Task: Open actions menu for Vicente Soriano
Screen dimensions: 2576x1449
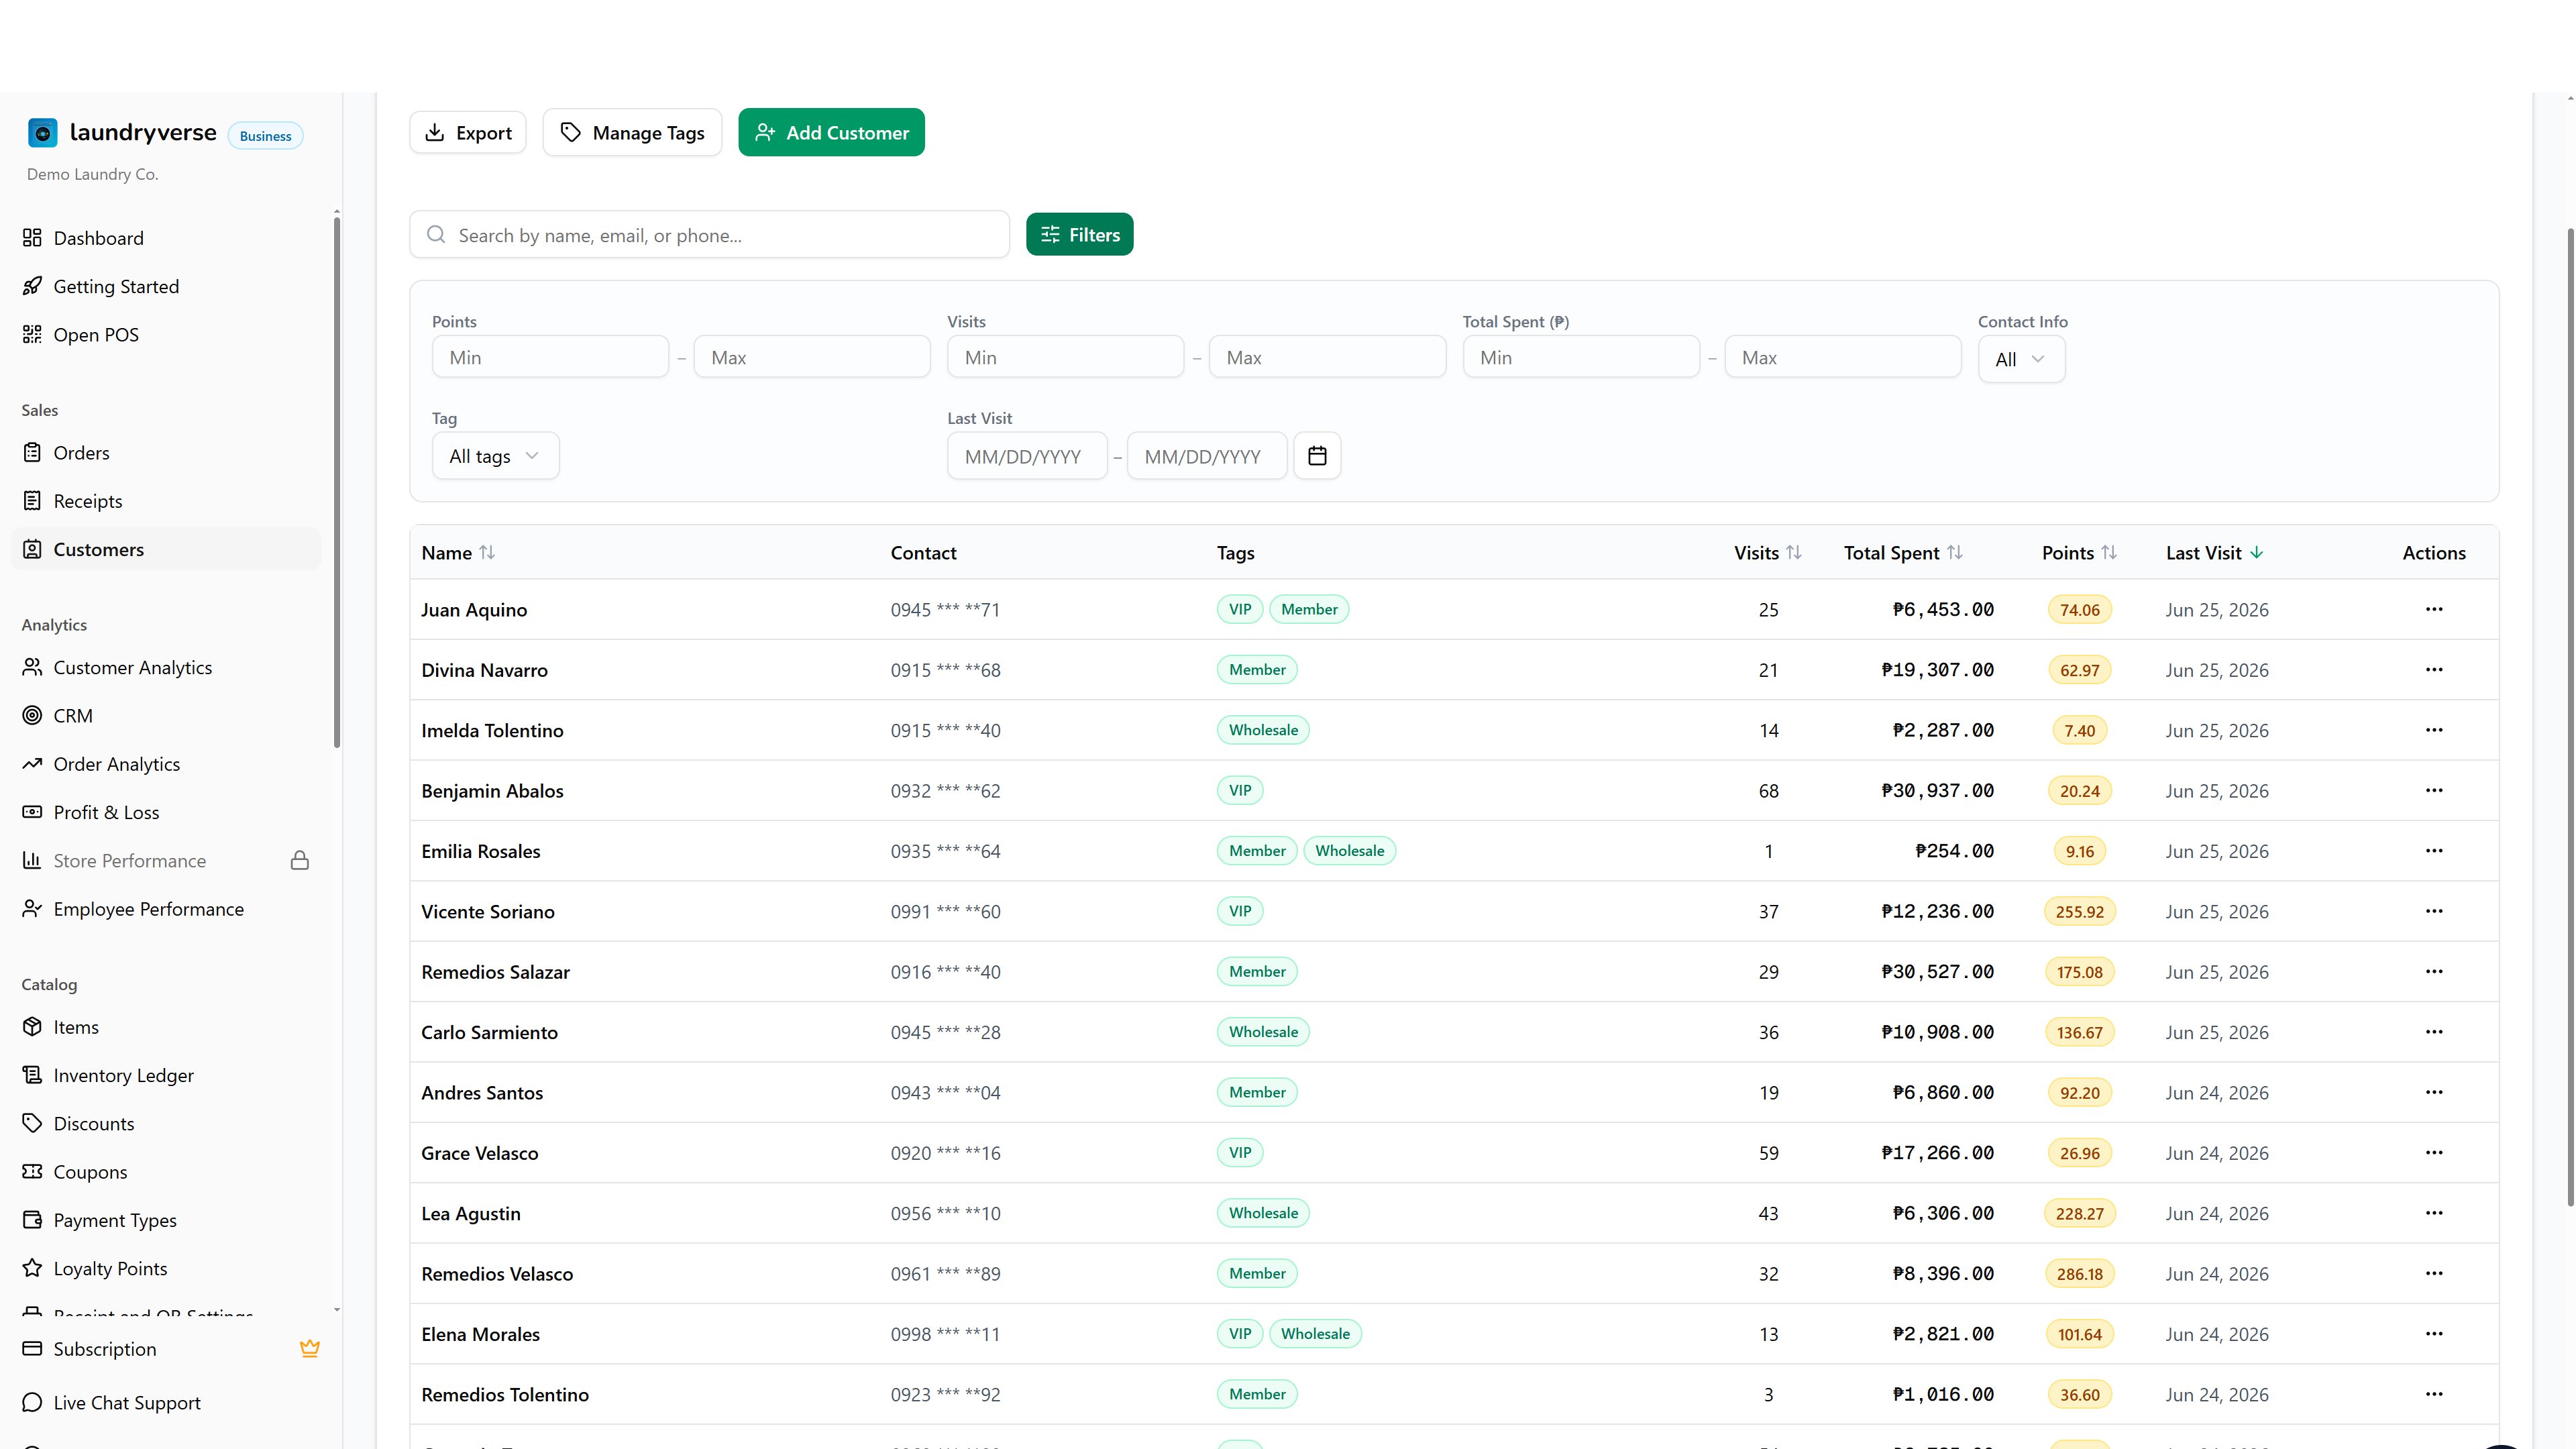Action: (2434, 911)
